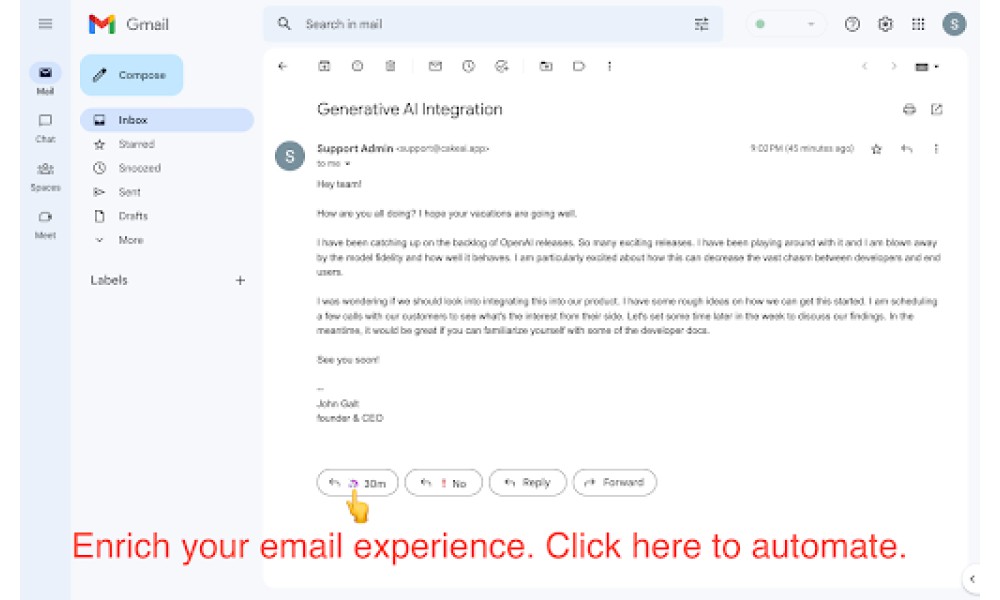Toggle the main menu hamburger

tap(45, 24)
